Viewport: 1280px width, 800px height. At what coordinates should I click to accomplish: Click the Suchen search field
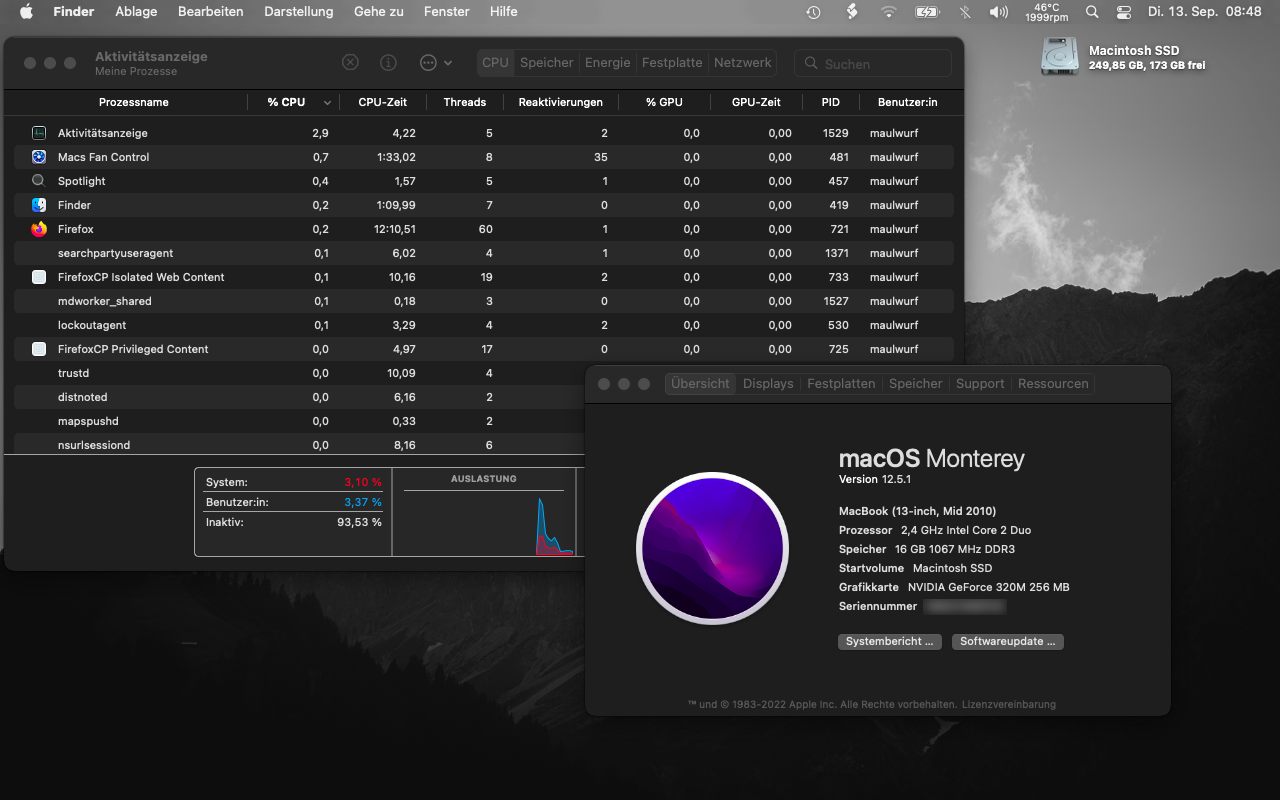(x=873, y=63)
